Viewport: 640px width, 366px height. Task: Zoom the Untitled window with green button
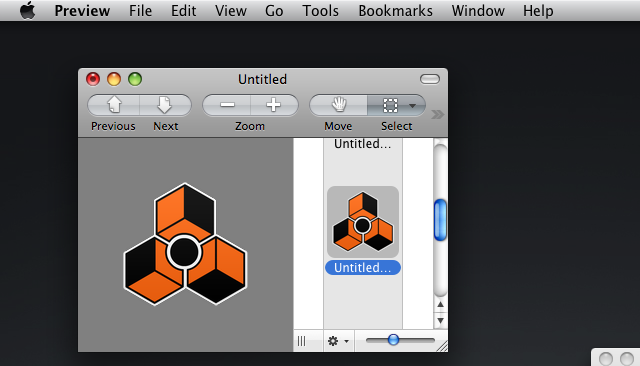click(x=135, y=79)
